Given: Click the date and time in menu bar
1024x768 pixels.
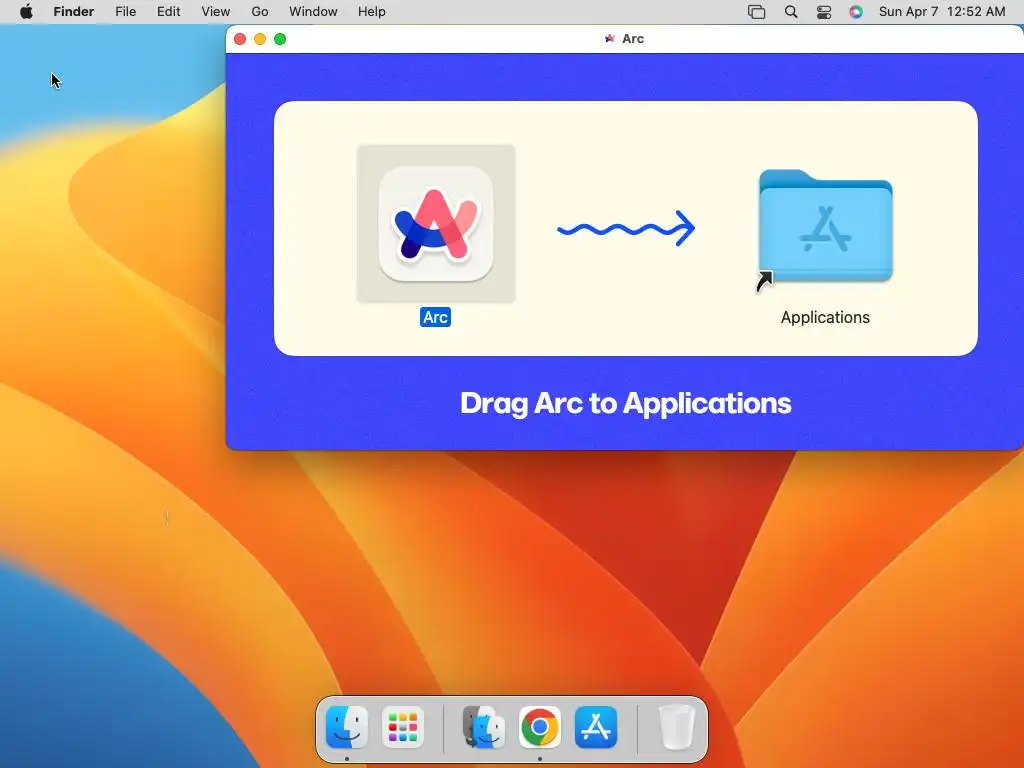Looking at the screenshot, I should pos(942,12).
